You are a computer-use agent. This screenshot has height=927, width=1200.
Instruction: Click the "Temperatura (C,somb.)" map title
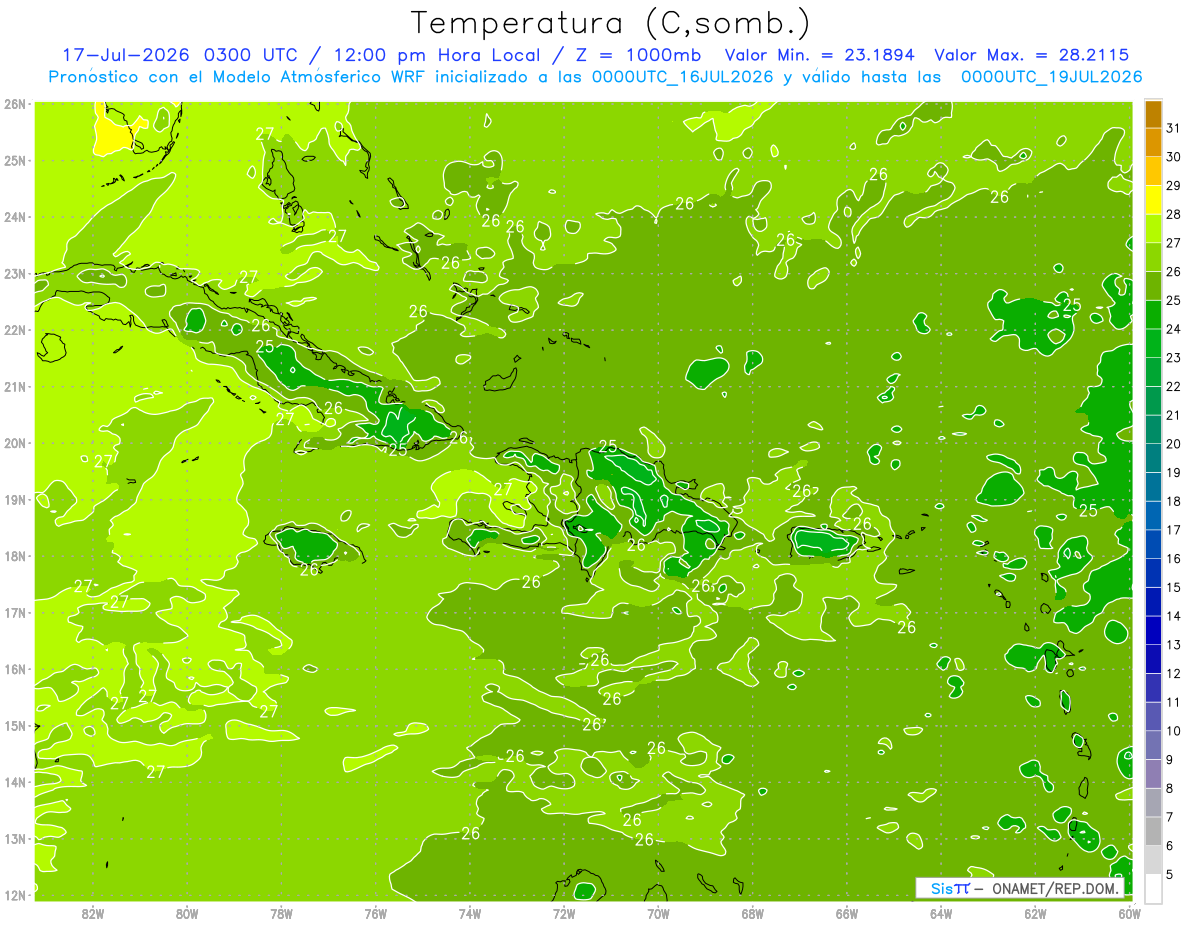coord(610,23)
